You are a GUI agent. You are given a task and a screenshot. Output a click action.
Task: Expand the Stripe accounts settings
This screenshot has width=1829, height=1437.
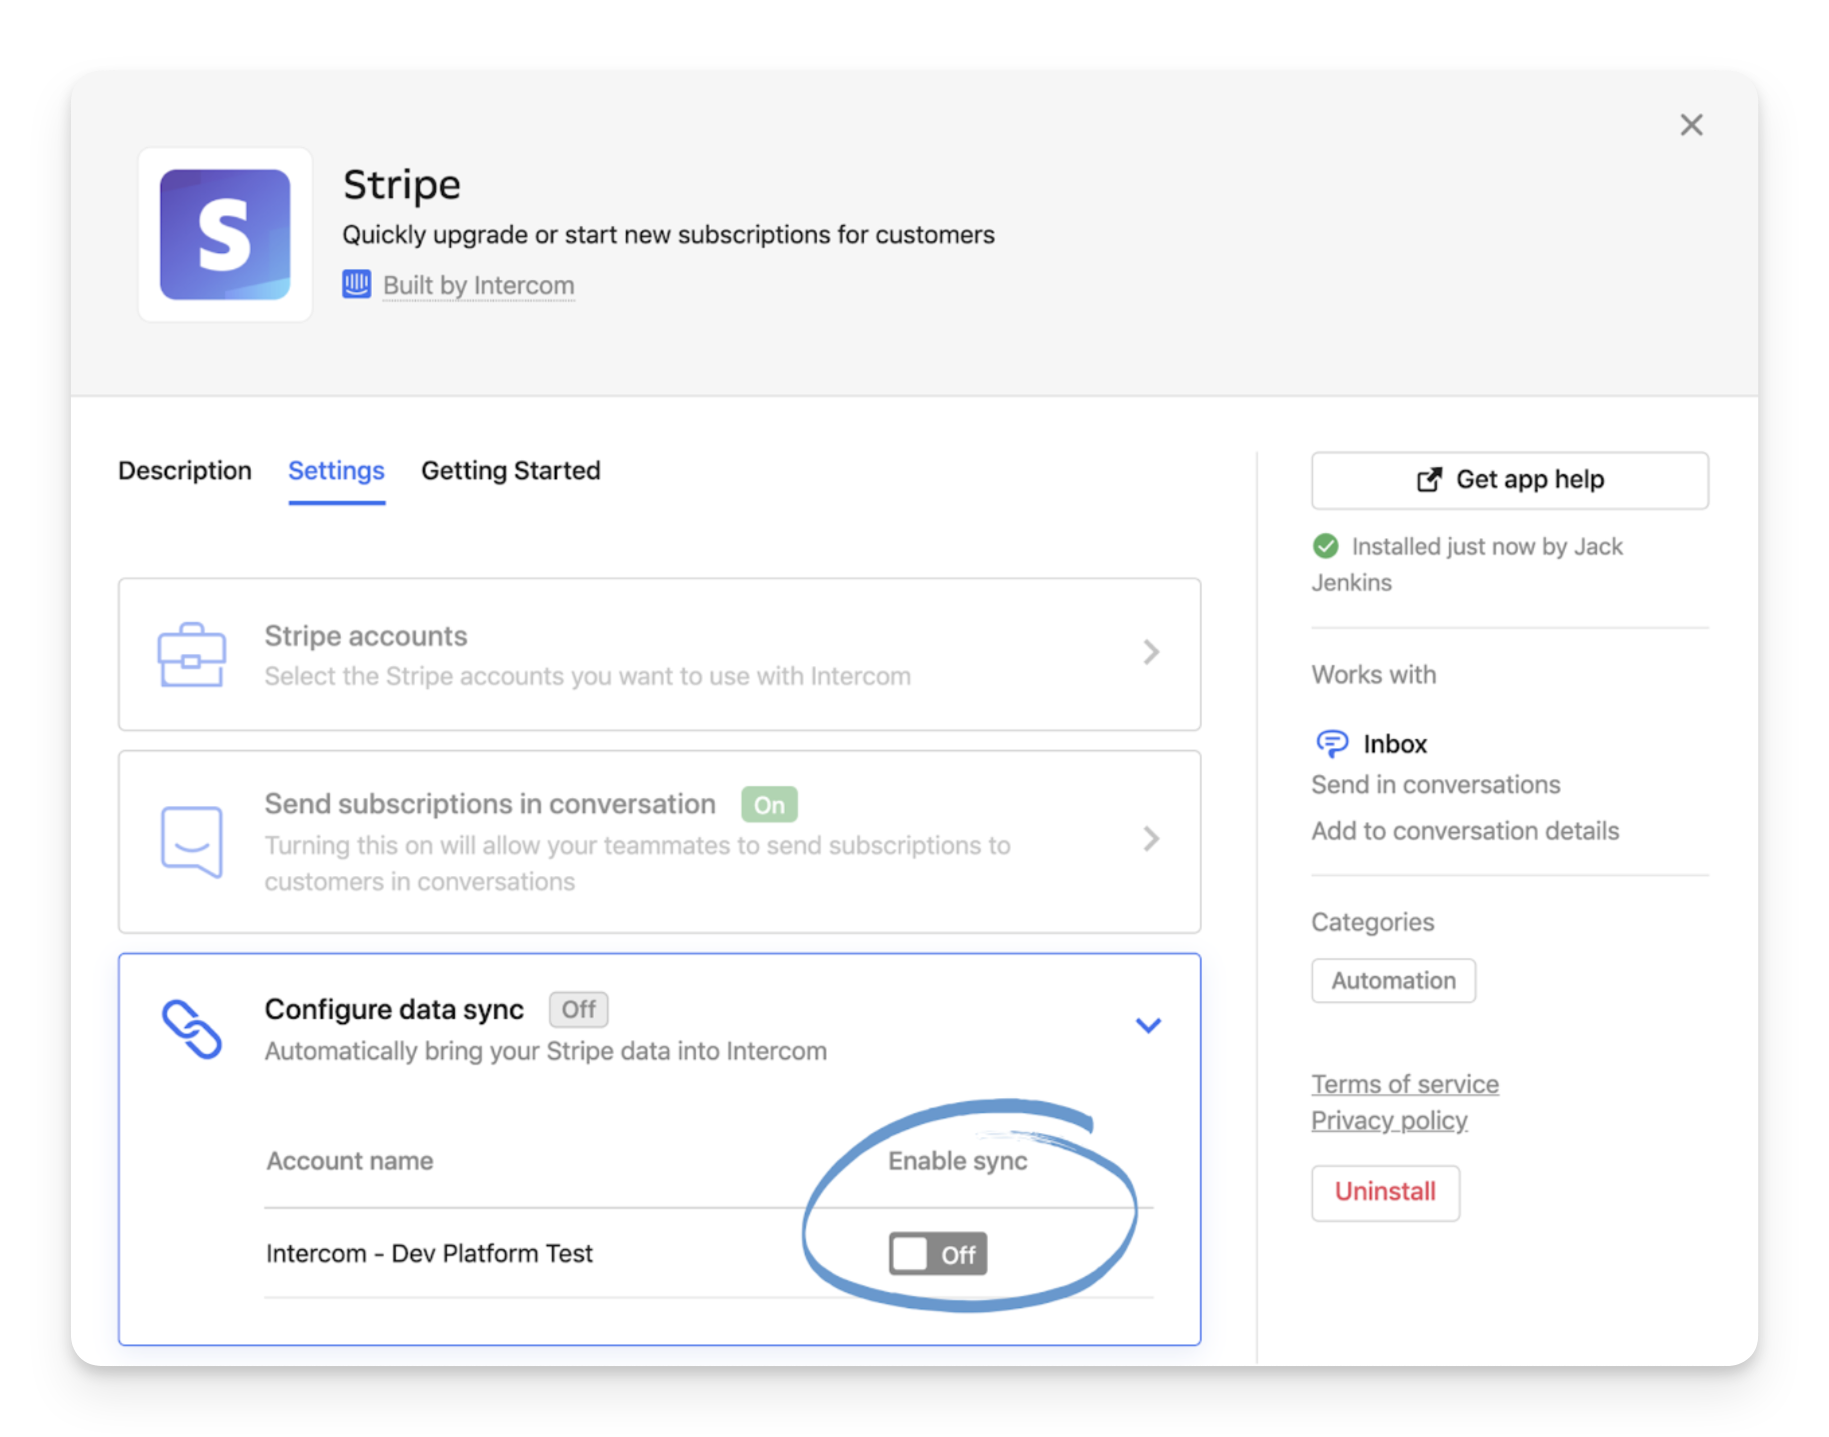[x=1151, y=653]
